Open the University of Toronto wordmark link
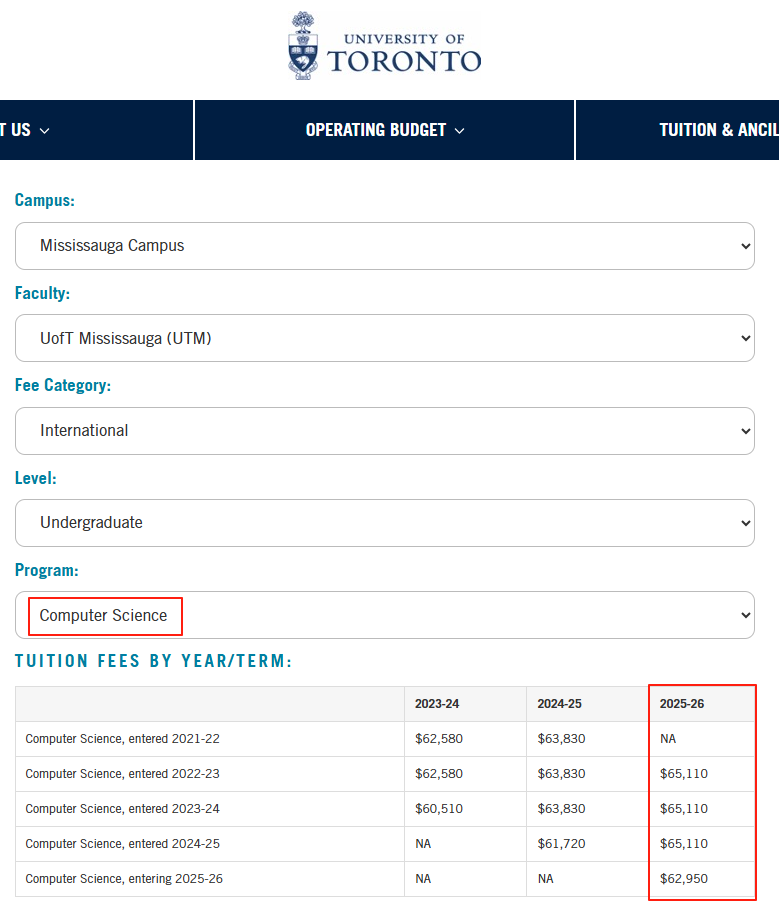This screenshot has width=779, height=920. 404,53
